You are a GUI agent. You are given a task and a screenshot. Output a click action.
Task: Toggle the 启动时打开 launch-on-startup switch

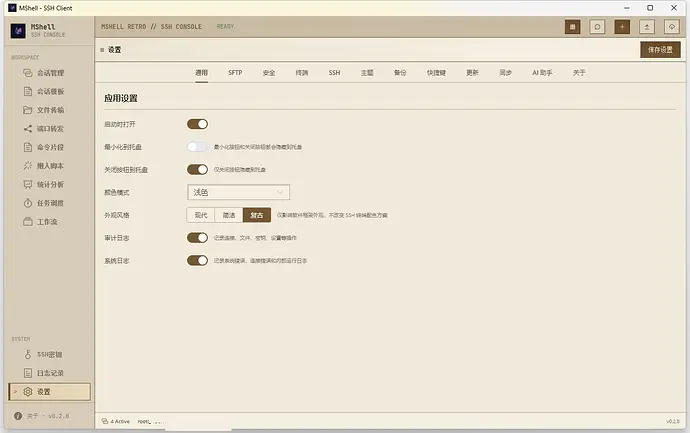(197, 124)
